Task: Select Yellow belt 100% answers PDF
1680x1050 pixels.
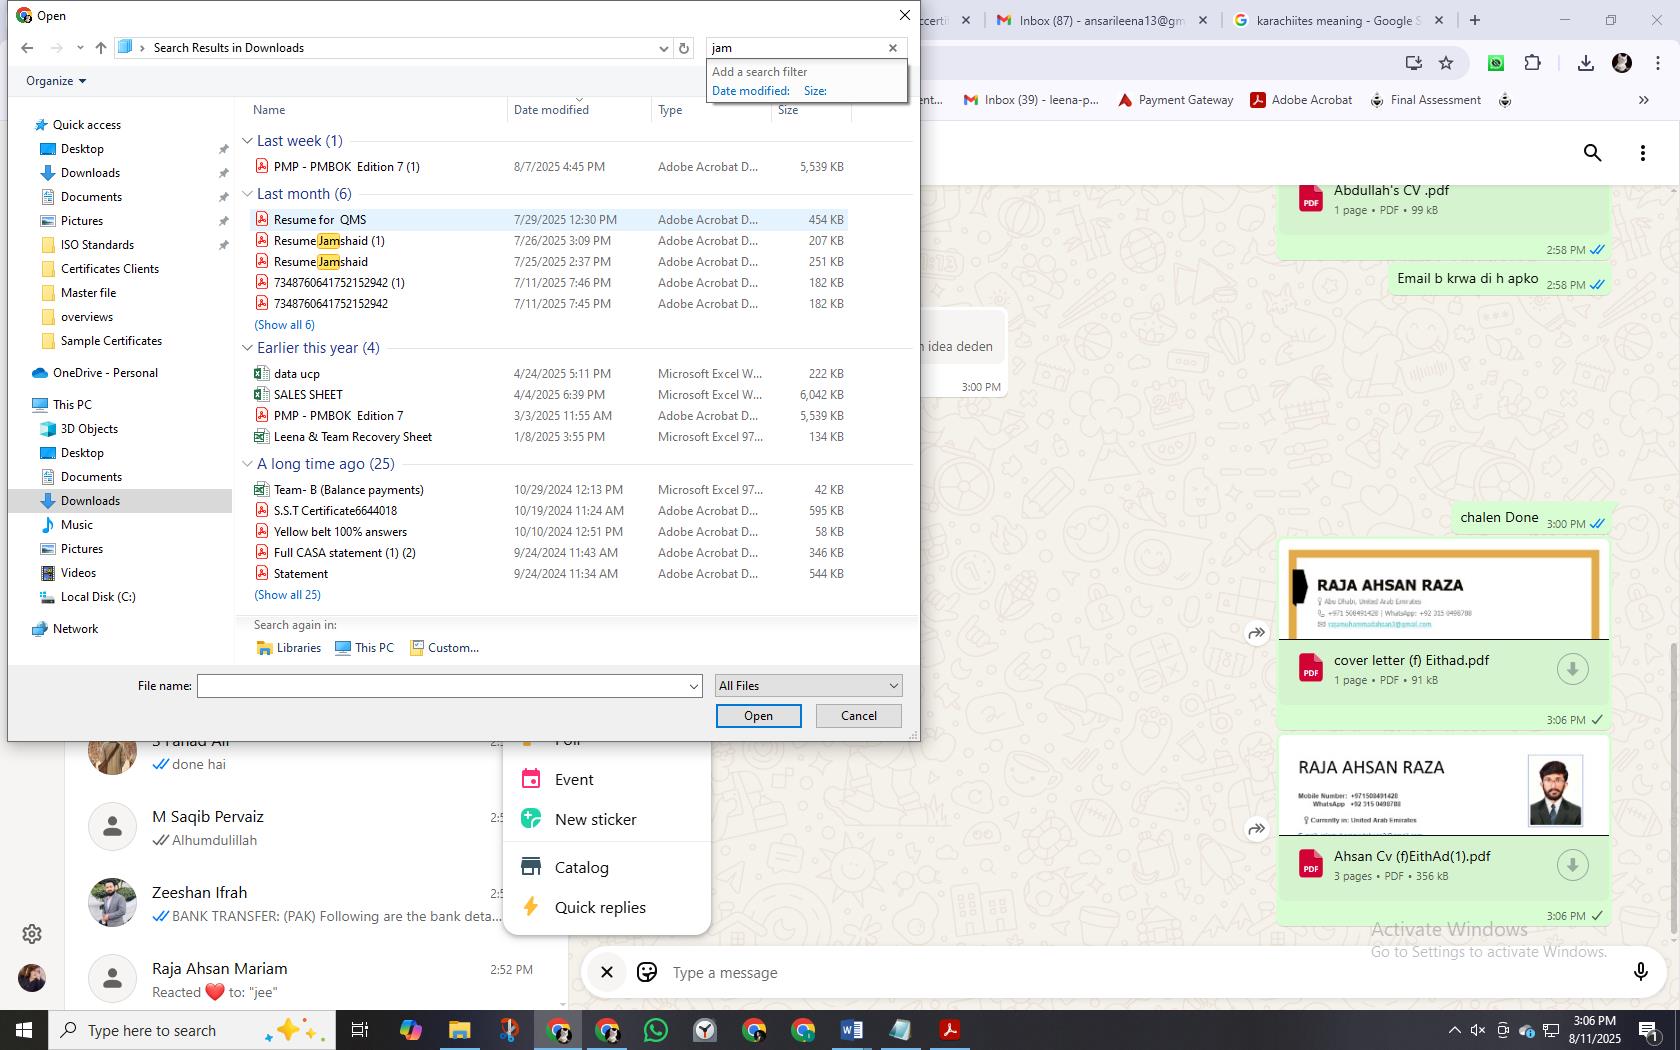Action: (339, 532)
